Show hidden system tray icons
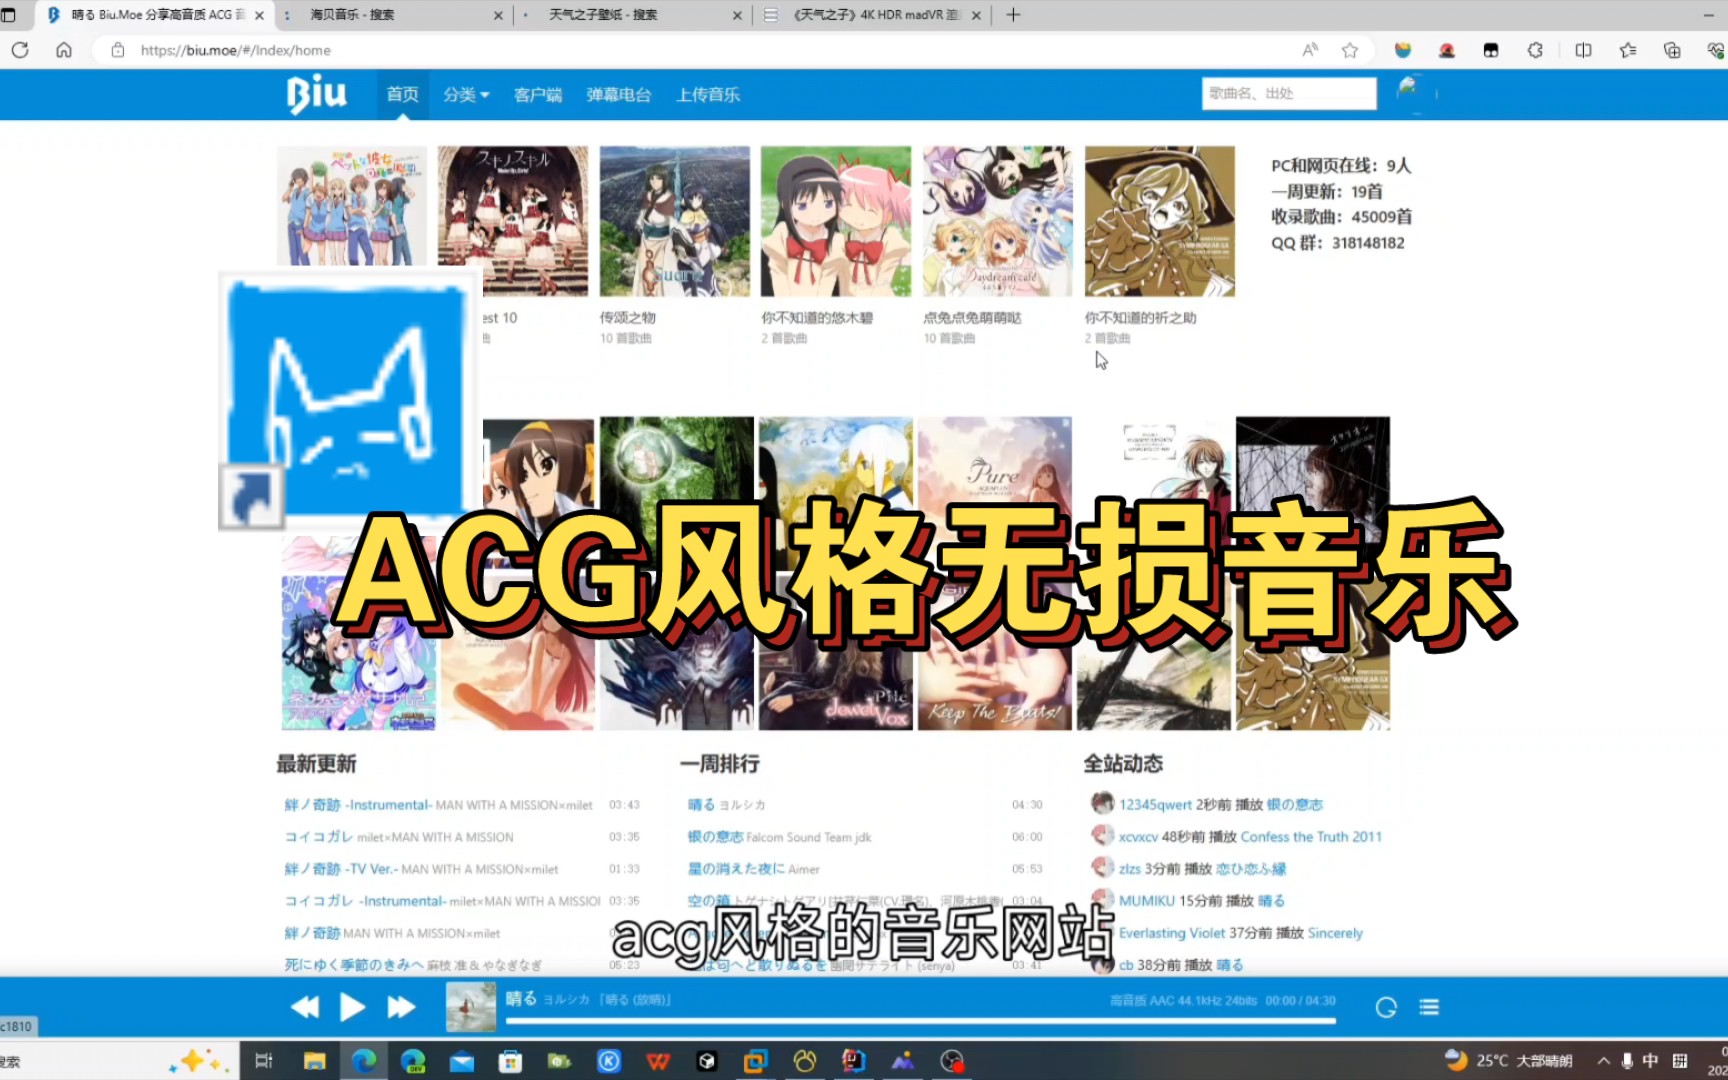The height and width of the screenshot is (1080, 1728). click(1604, 1061)
